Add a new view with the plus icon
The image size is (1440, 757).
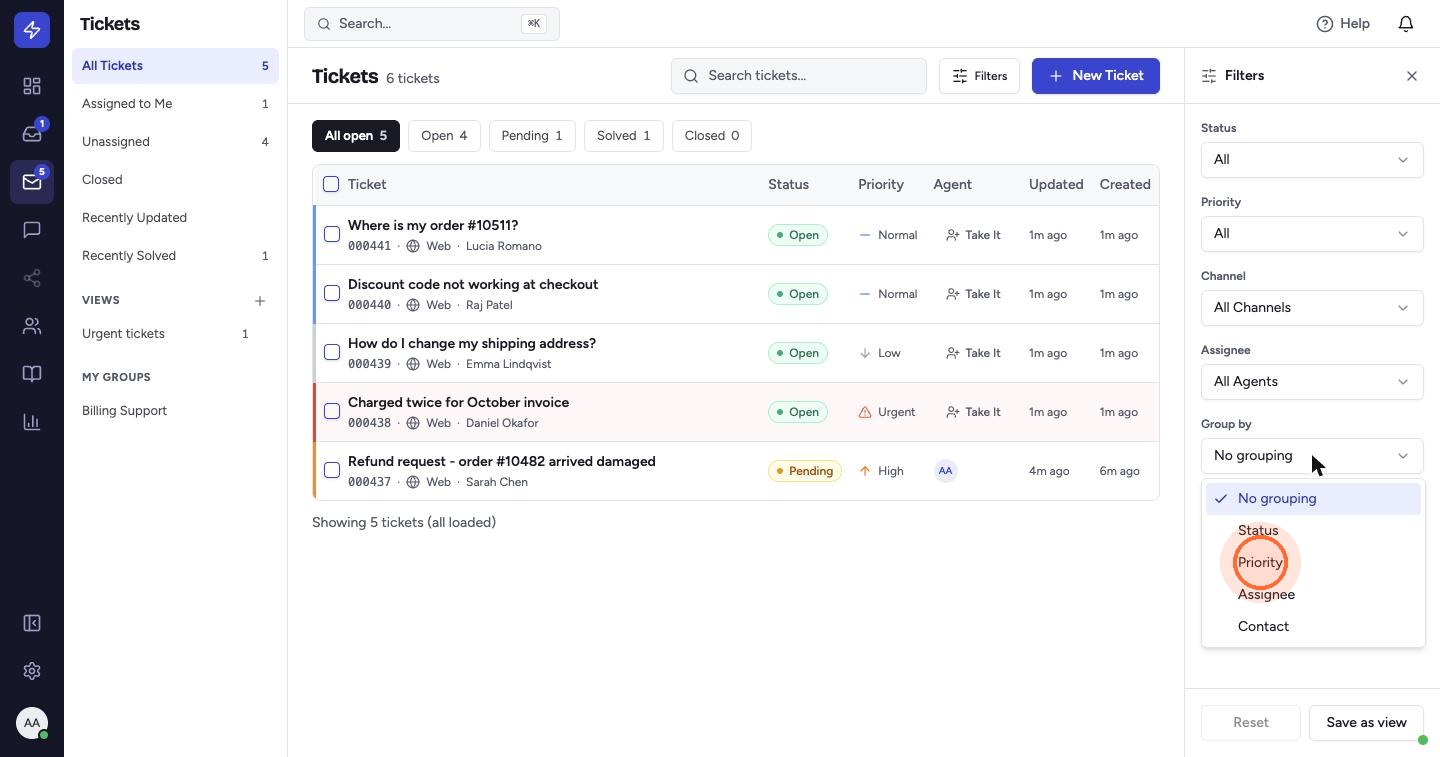tap(260, 300)
